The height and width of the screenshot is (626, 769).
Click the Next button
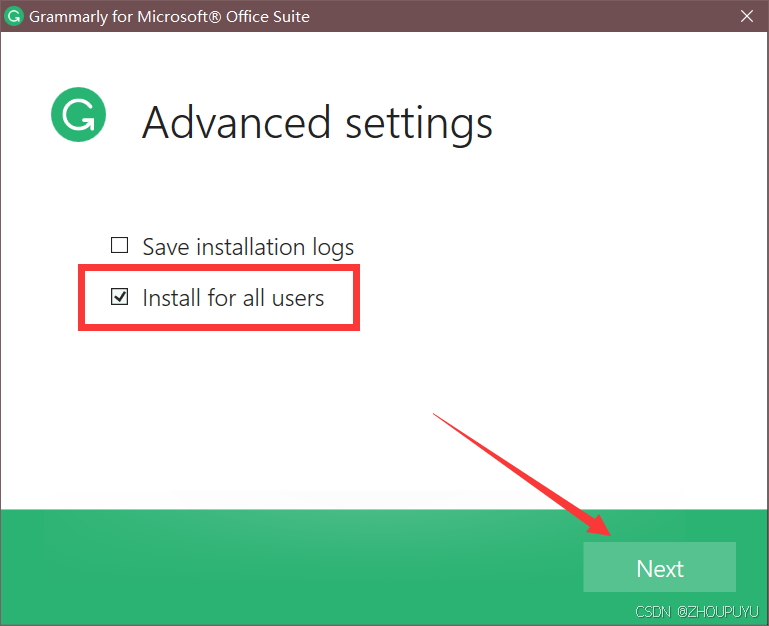click(x=659, y=567)
